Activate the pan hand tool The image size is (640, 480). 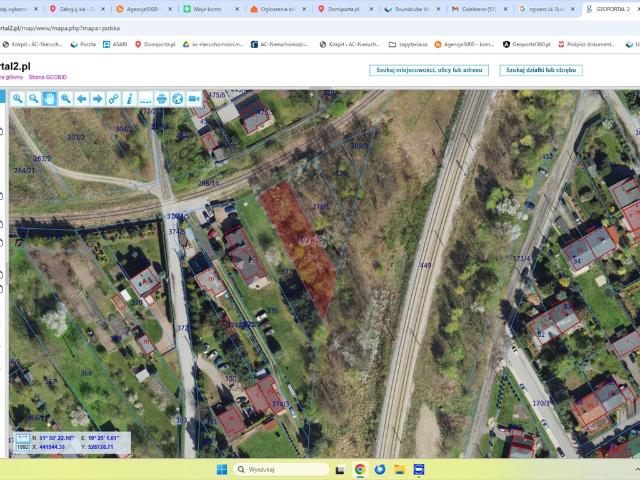tap(49, 98)
